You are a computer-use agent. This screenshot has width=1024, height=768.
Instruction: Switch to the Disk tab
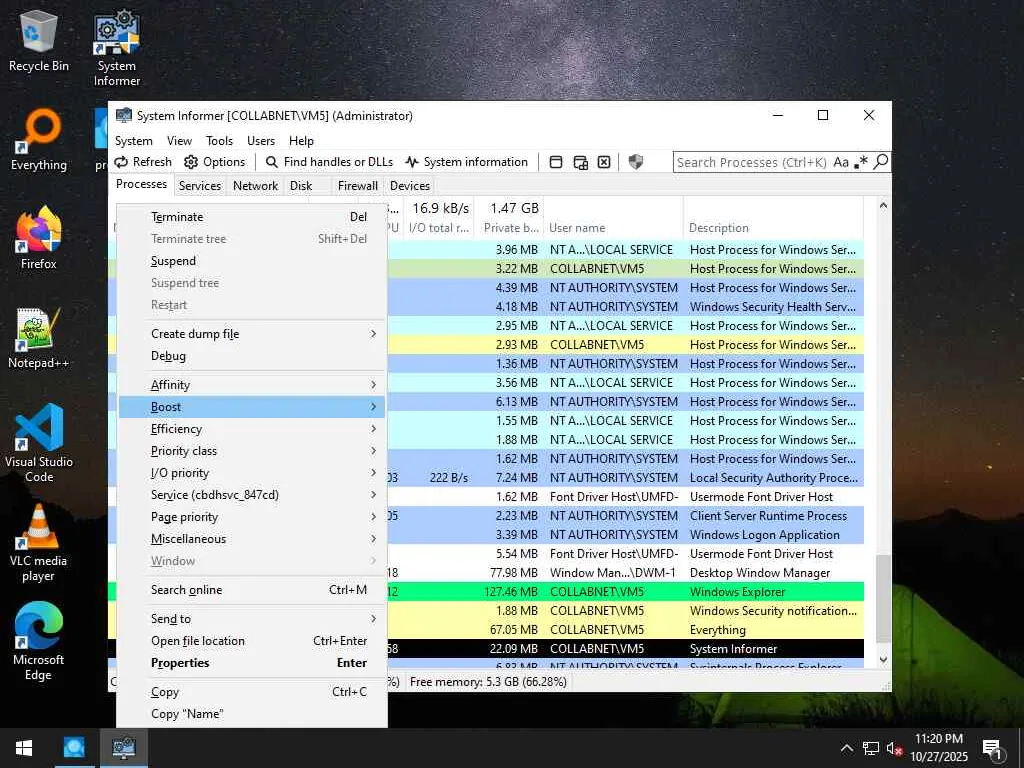(301, 186)
